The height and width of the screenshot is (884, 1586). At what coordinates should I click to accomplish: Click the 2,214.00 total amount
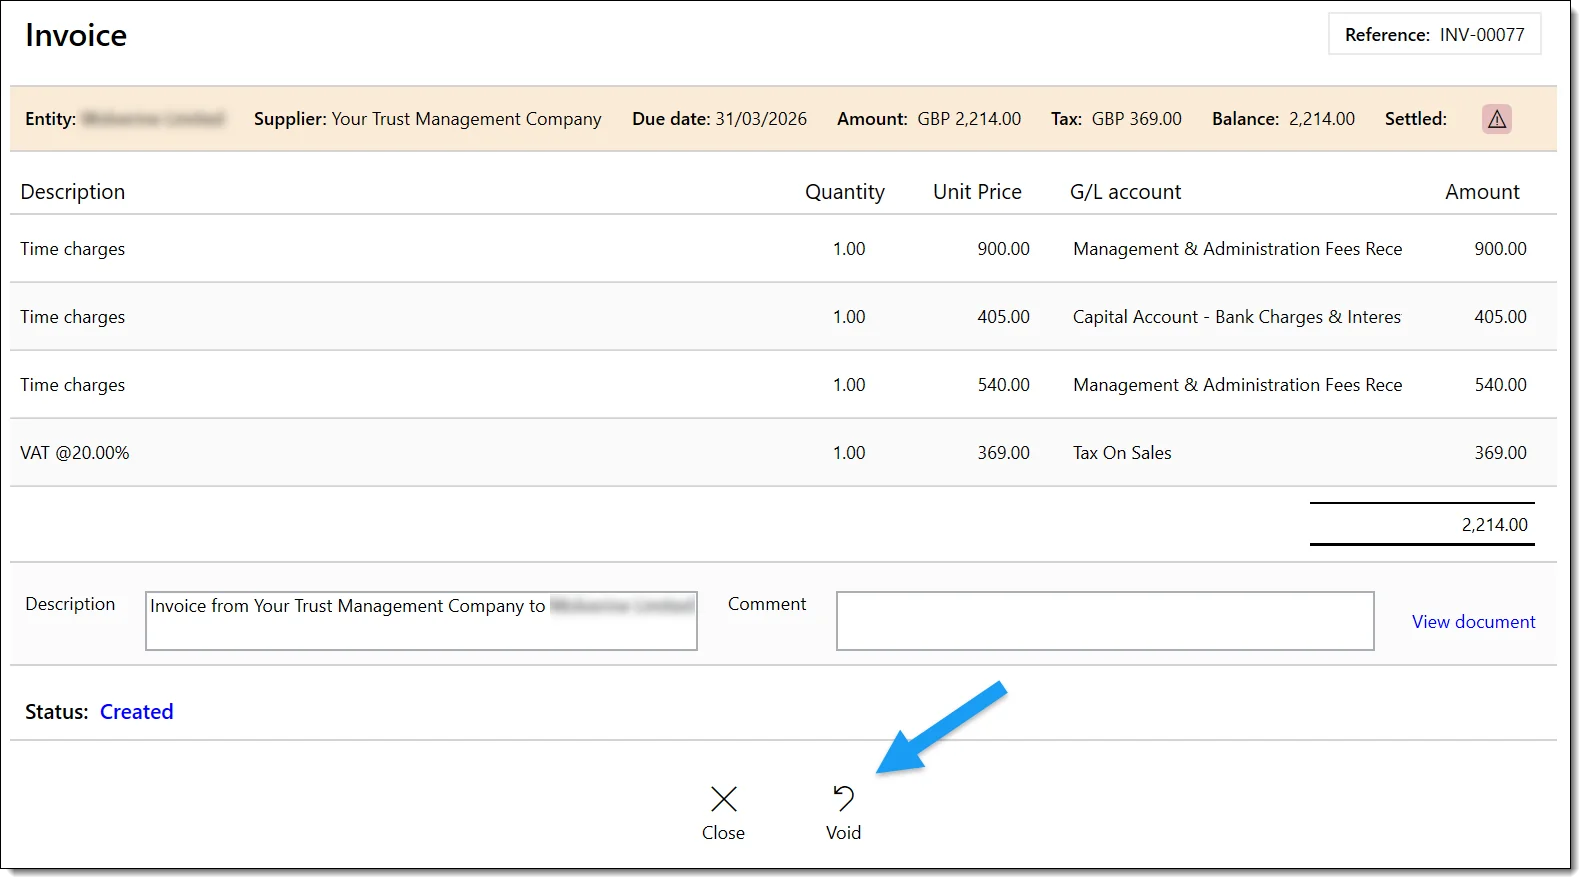[1494, 524]
